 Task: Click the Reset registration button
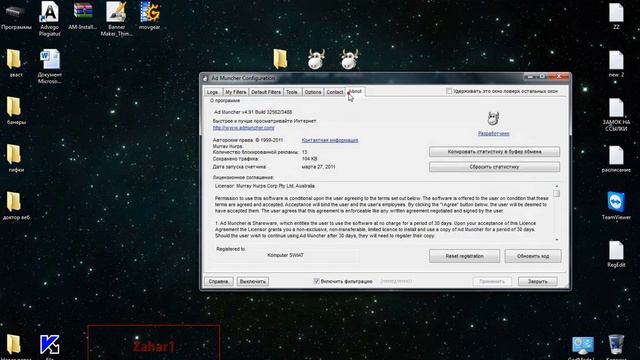pyautogui.click(x=464, y=256)
